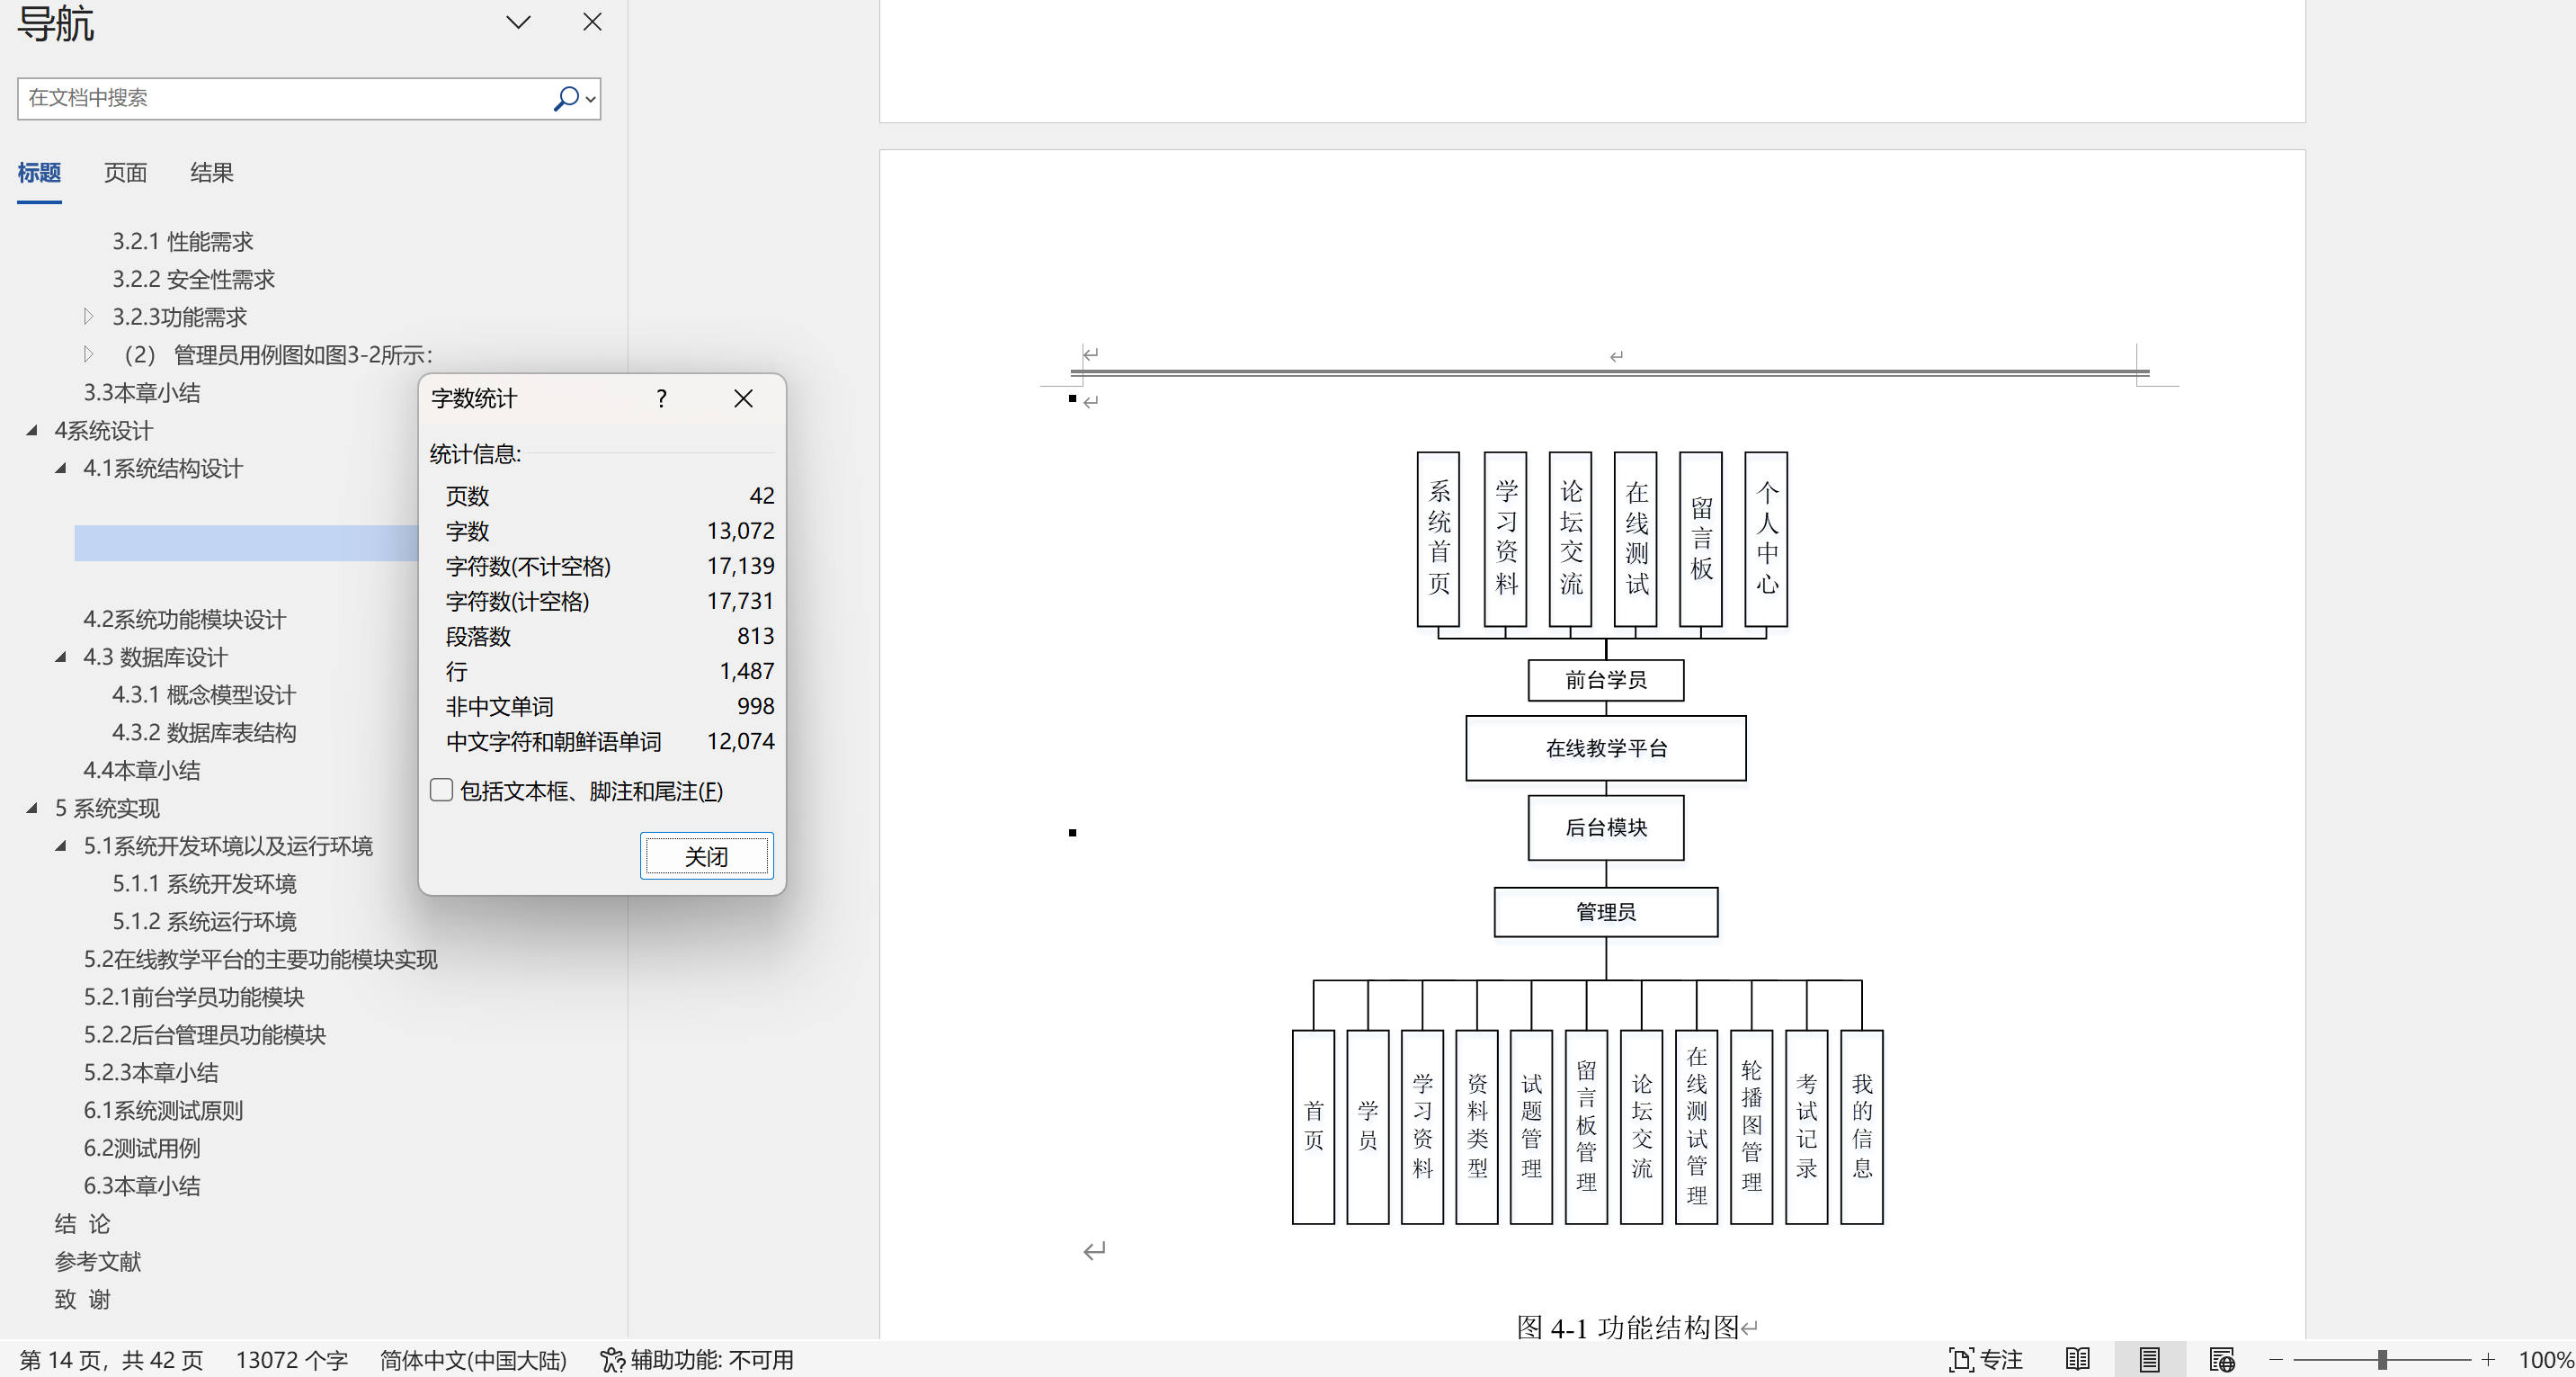Viewport: 2576px width, 1377px height.
Task: Switch to the 结果 tab
Action: click(x=211, y=172)
